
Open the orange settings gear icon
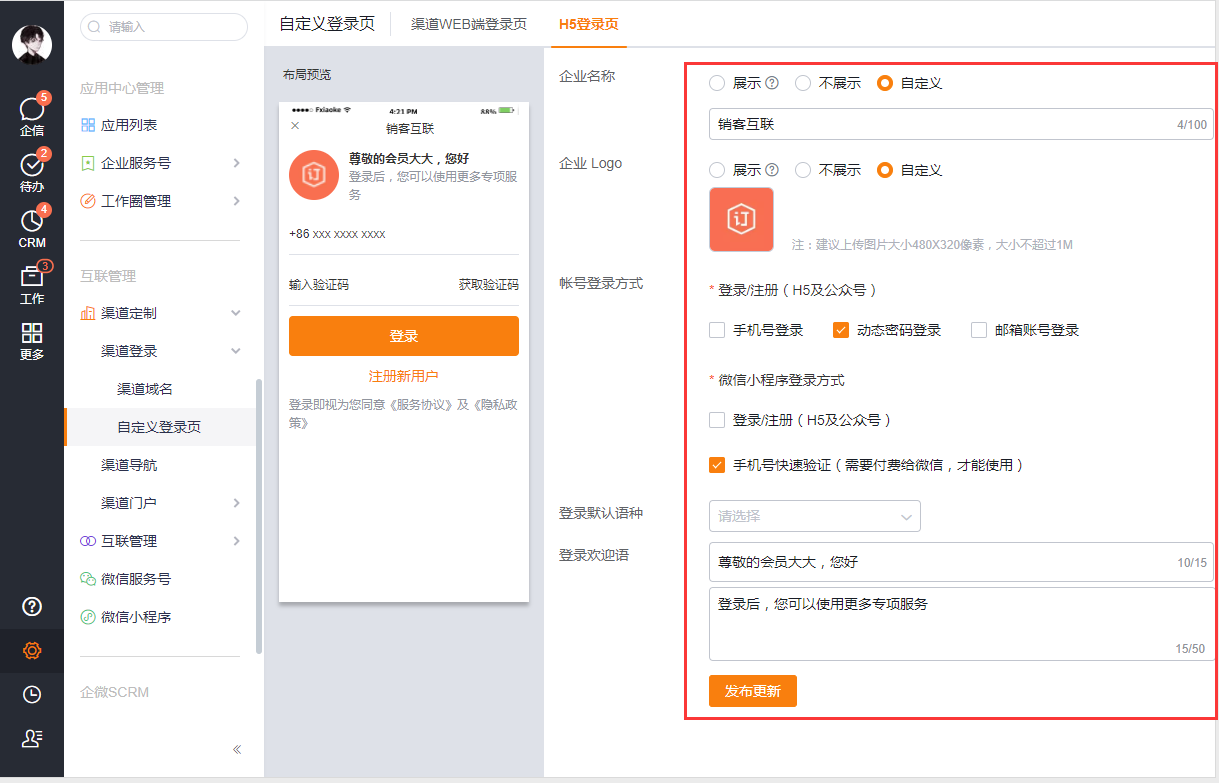pos(32,651)
